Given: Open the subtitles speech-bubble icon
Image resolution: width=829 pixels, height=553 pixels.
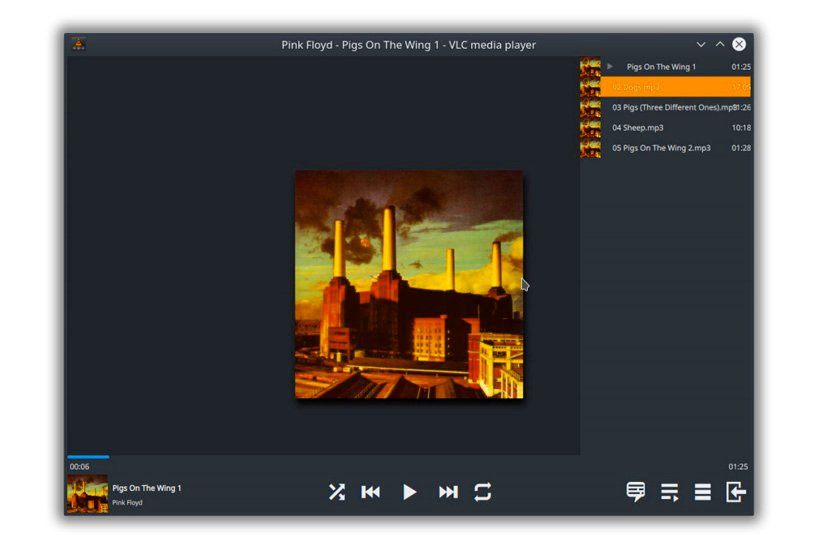Looking at the screenshot, I should [x=636, y=492].
